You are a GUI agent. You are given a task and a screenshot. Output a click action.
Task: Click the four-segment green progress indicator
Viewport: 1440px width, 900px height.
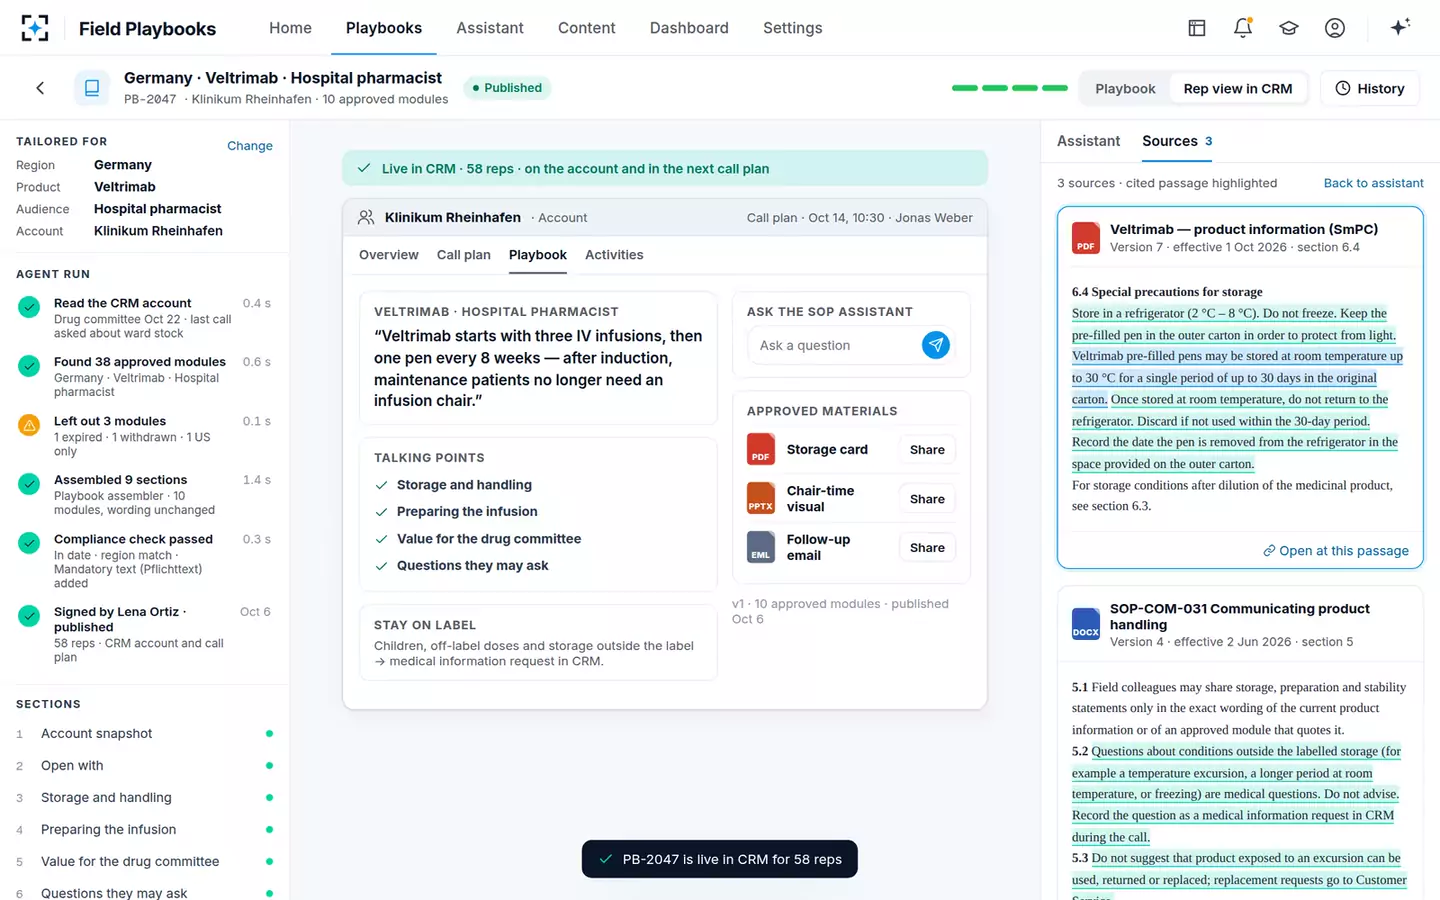coord(1010,88)
